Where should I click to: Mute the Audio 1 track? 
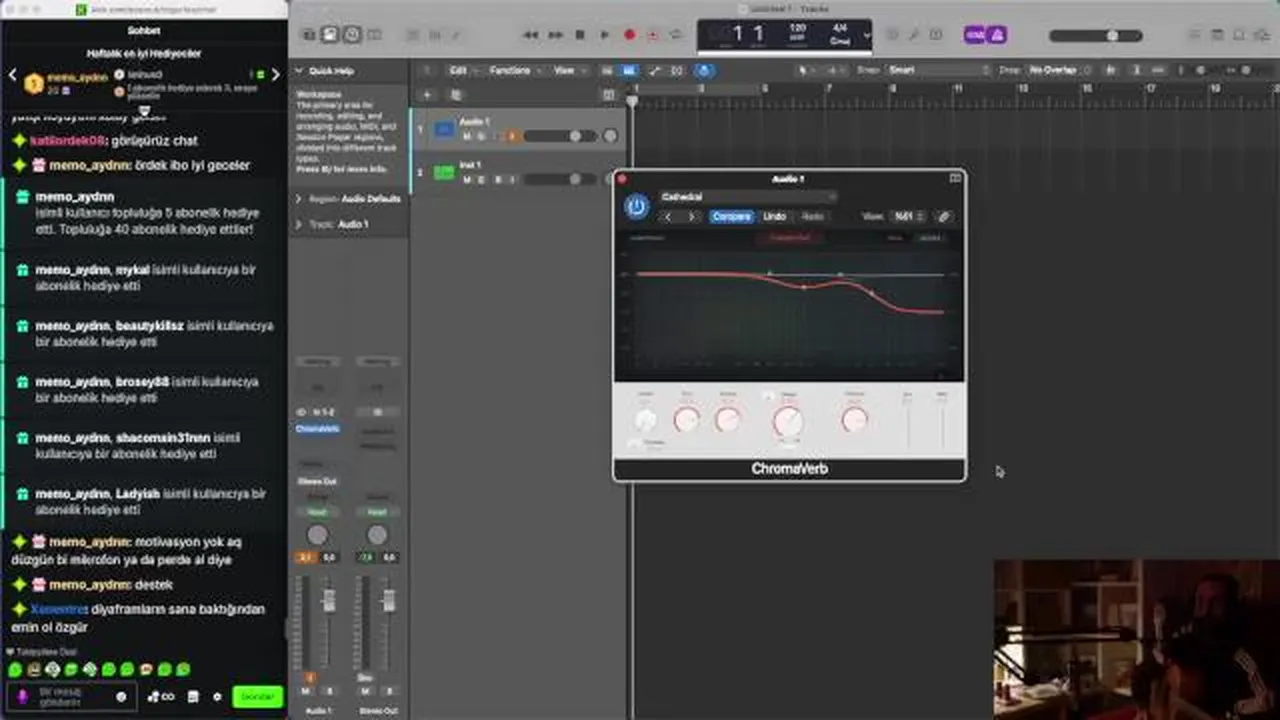click(467, 136)
